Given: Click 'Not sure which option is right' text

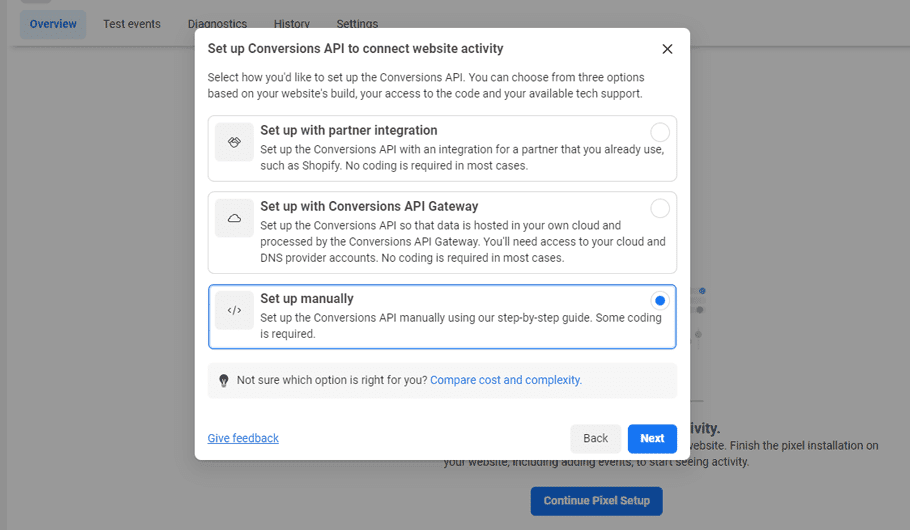Looking at the screenshot, I should coord(332,380).
